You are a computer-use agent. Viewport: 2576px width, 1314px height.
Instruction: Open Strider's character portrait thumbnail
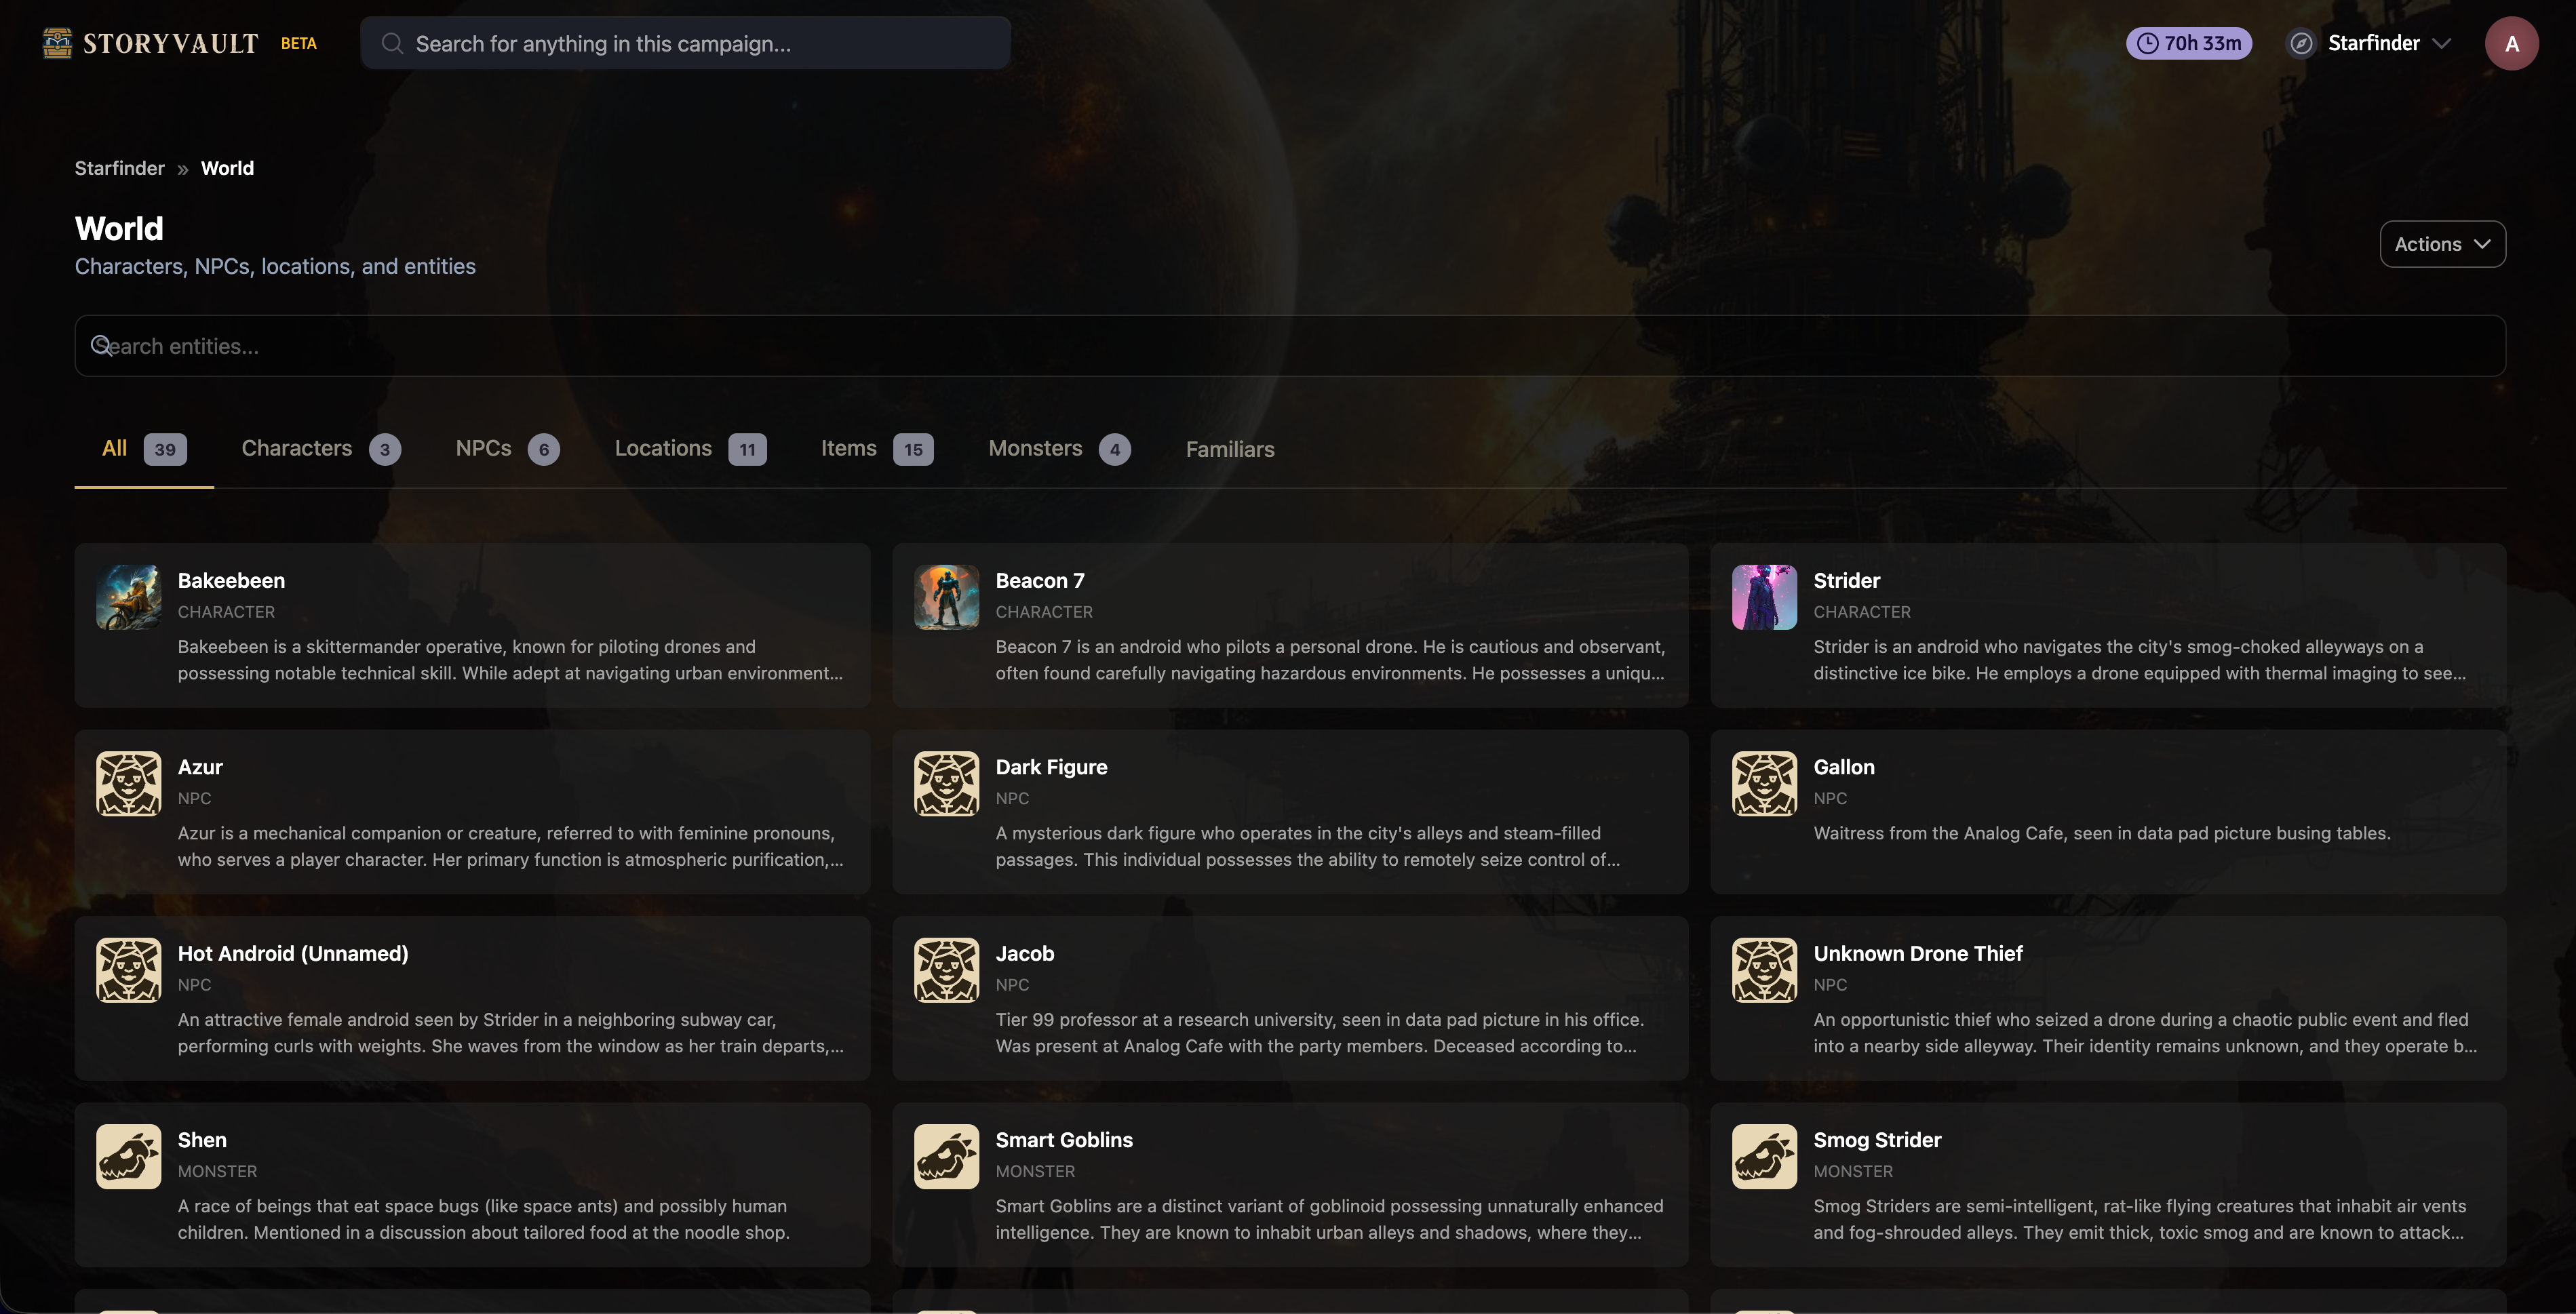[x=1763, y=597]
